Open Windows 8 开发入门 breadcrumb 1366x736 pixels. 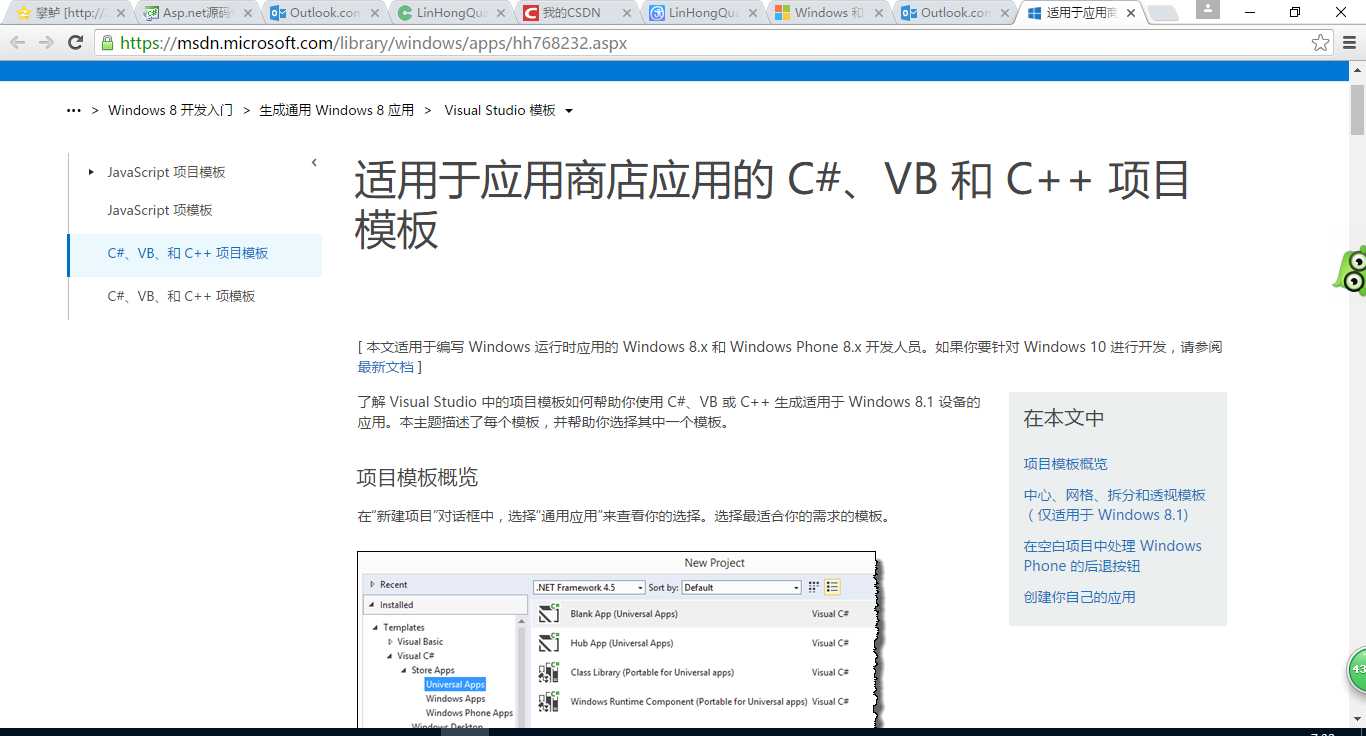pyautogui.click(x=170, y=110)
